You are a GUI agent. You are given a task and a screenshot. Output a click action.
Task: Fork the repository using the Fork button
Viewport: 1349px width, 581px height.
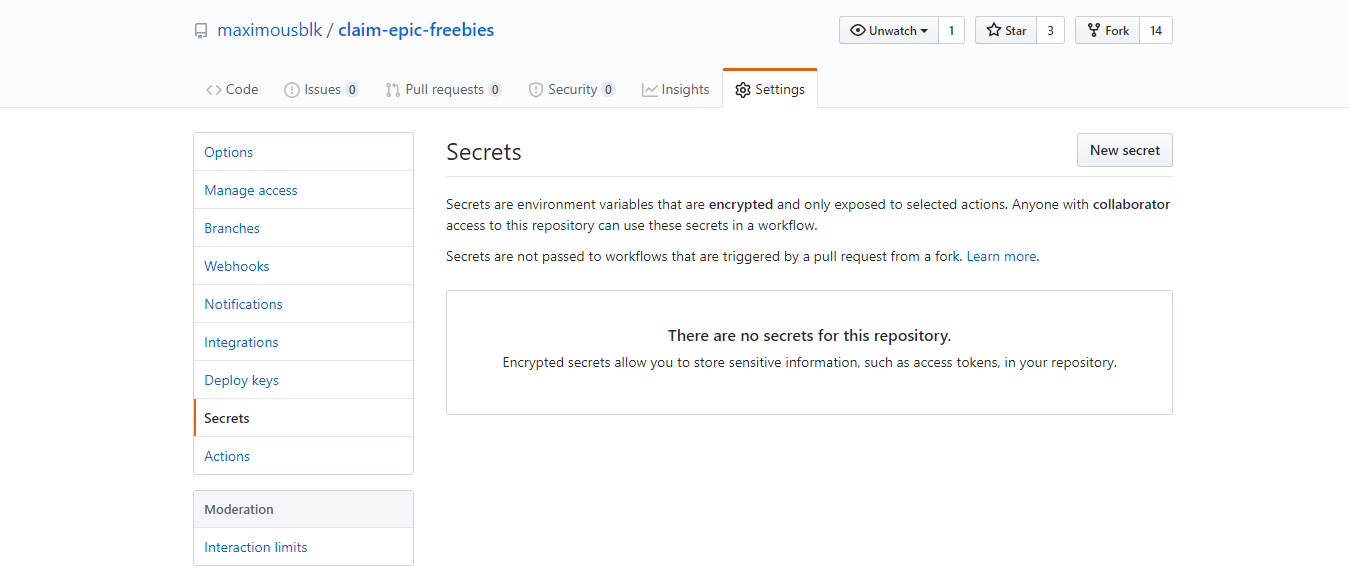tap(1107, 30)
